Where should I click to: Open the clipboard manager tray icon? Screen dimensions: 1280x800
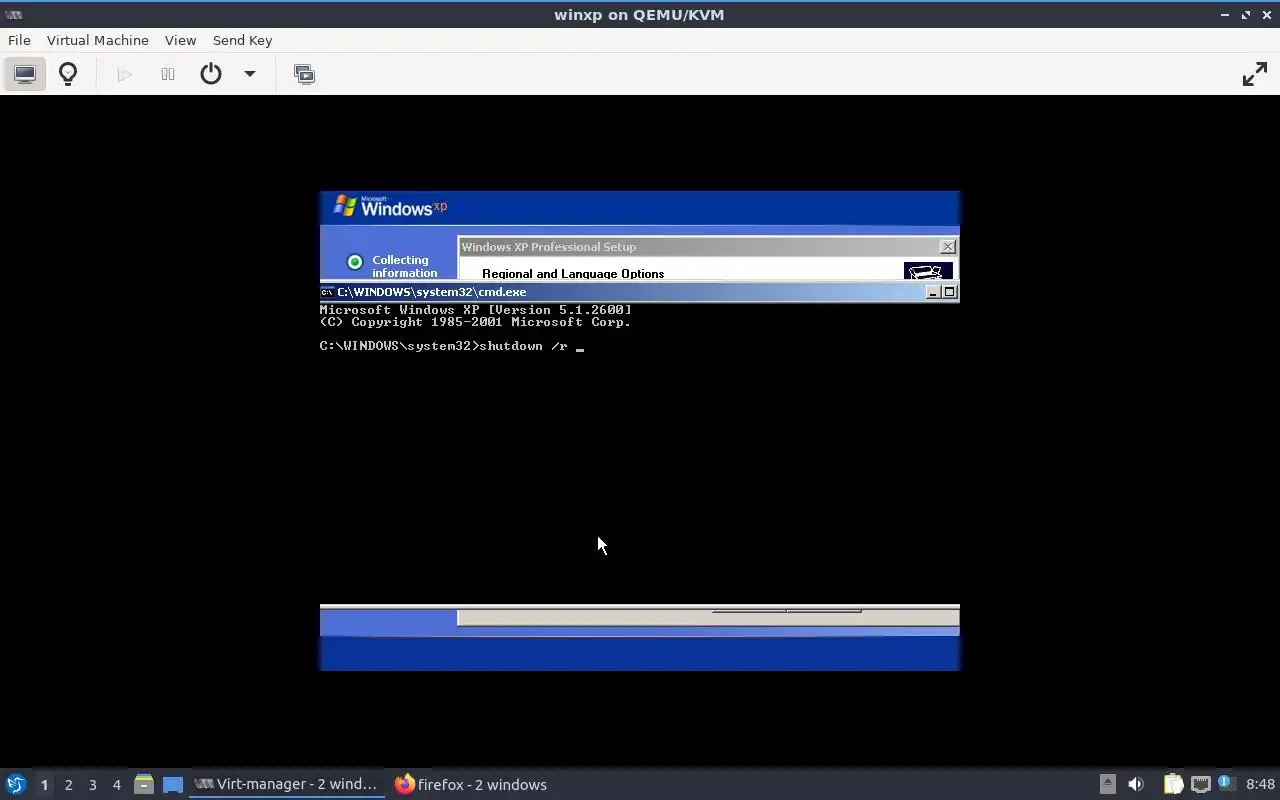[1173, 784]
